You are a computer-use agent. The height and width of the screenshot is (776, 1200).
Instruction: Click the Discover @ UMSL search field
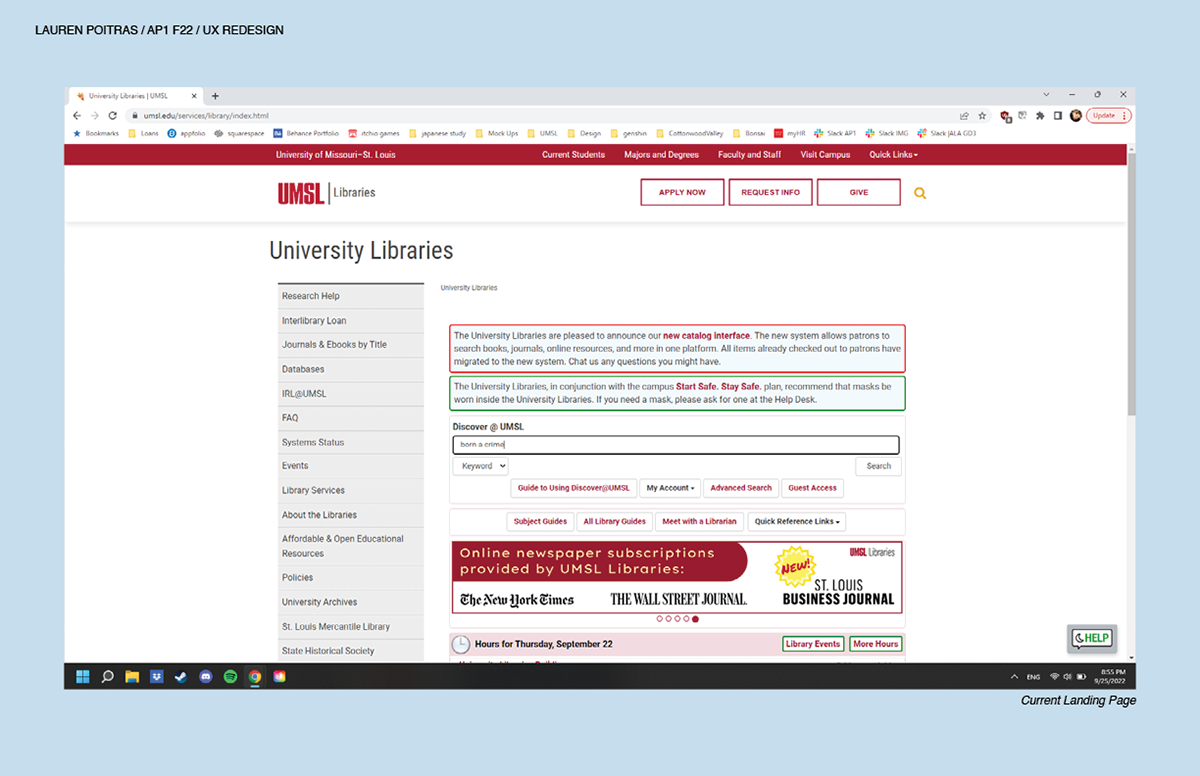676,445
